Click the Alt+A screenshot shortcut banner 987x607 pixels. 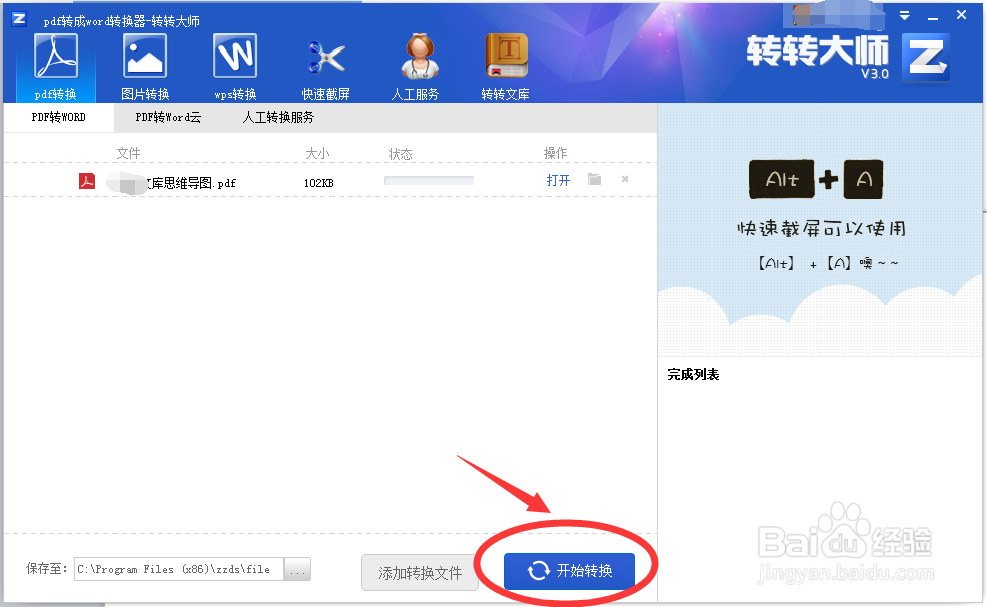820,230
